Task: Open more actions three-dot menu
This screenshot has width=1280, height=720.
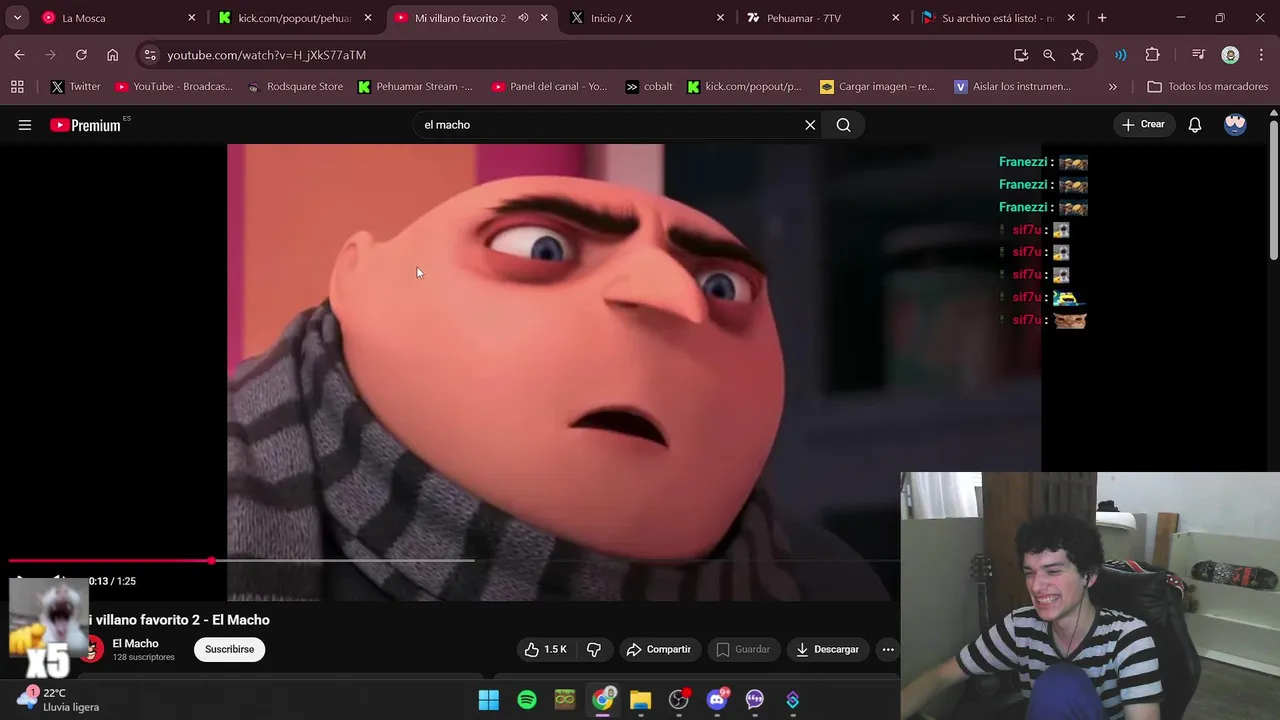Action: [888, 650]
